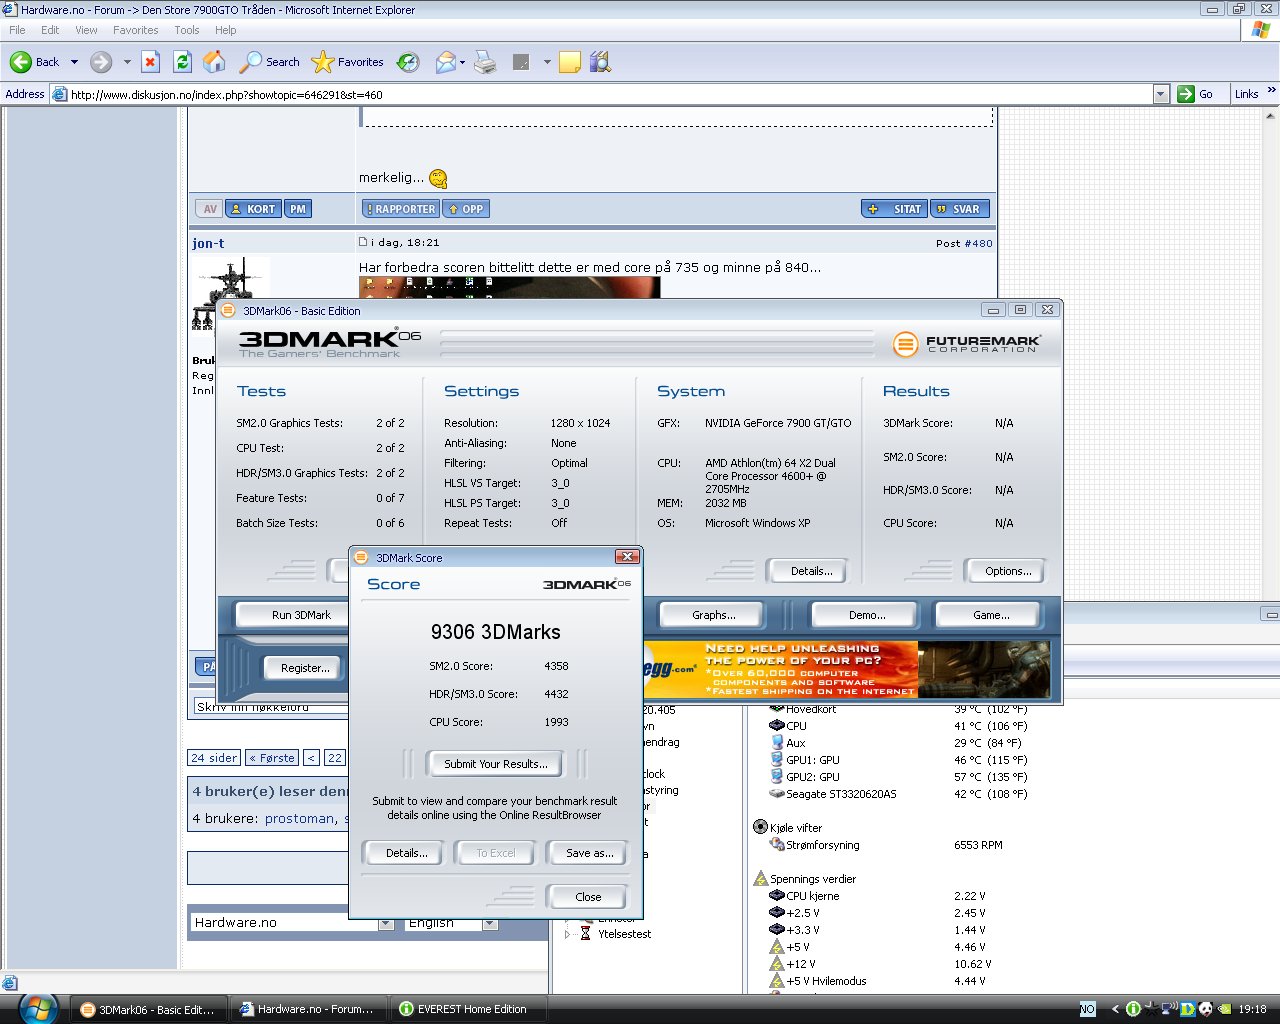Click Submit Your Results button
The image size is (1280, 1024).
coord(495,764)
